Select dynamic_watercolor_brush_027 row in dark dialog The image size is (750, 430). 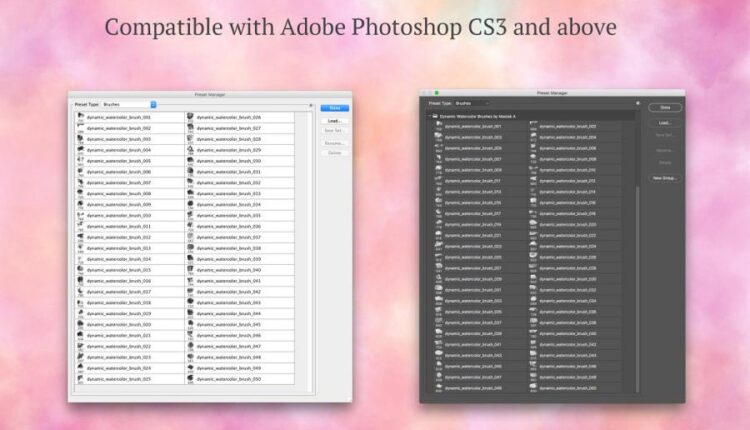click(x=480, y=268)
